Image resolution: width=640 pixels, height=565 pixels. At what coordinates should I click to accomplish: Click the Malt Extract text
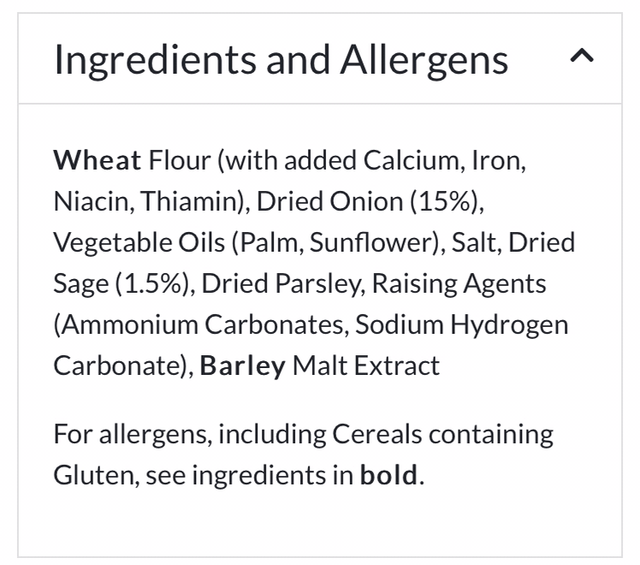[366, 366]
